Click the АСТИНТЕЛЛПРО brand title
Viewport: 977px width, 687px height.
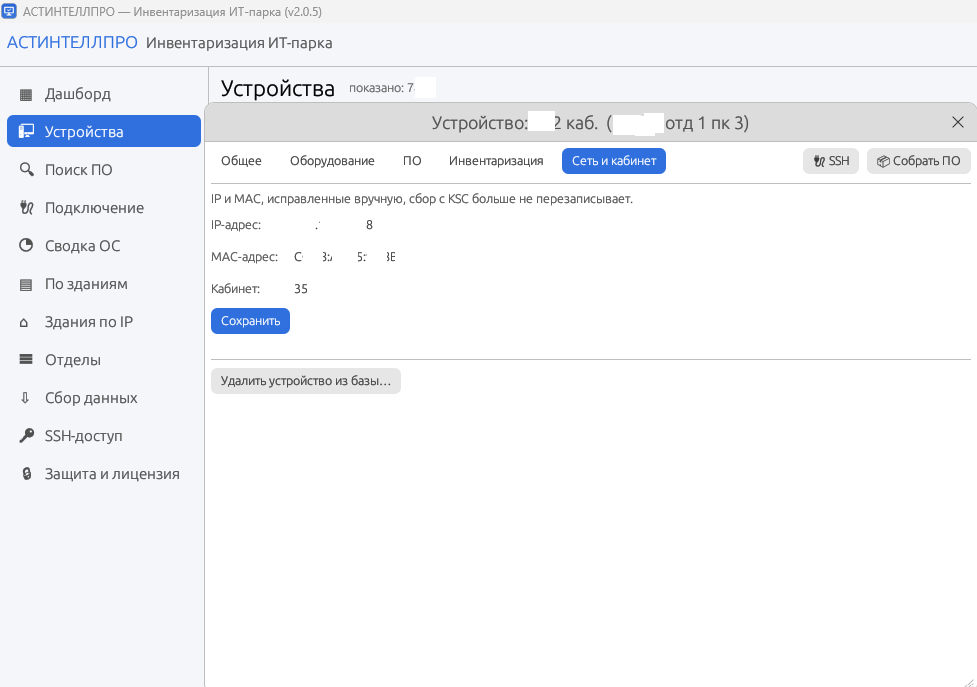point(72,42)
